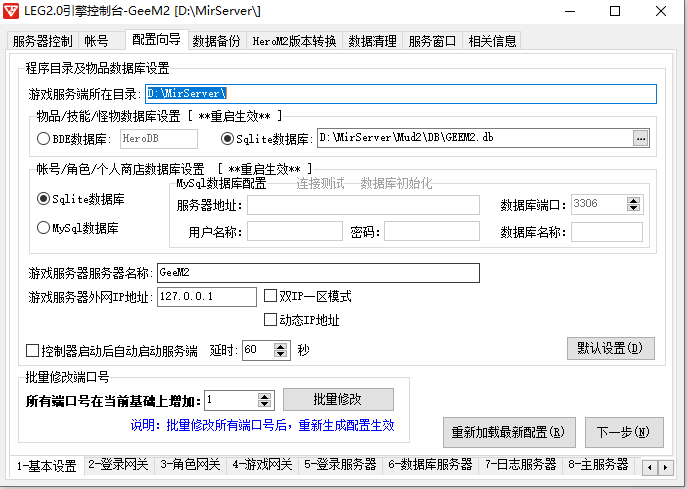Decrease the port increment spinner value
This screenshot has height=489, width=687.
pyautogui.click(x=265, y=404)
